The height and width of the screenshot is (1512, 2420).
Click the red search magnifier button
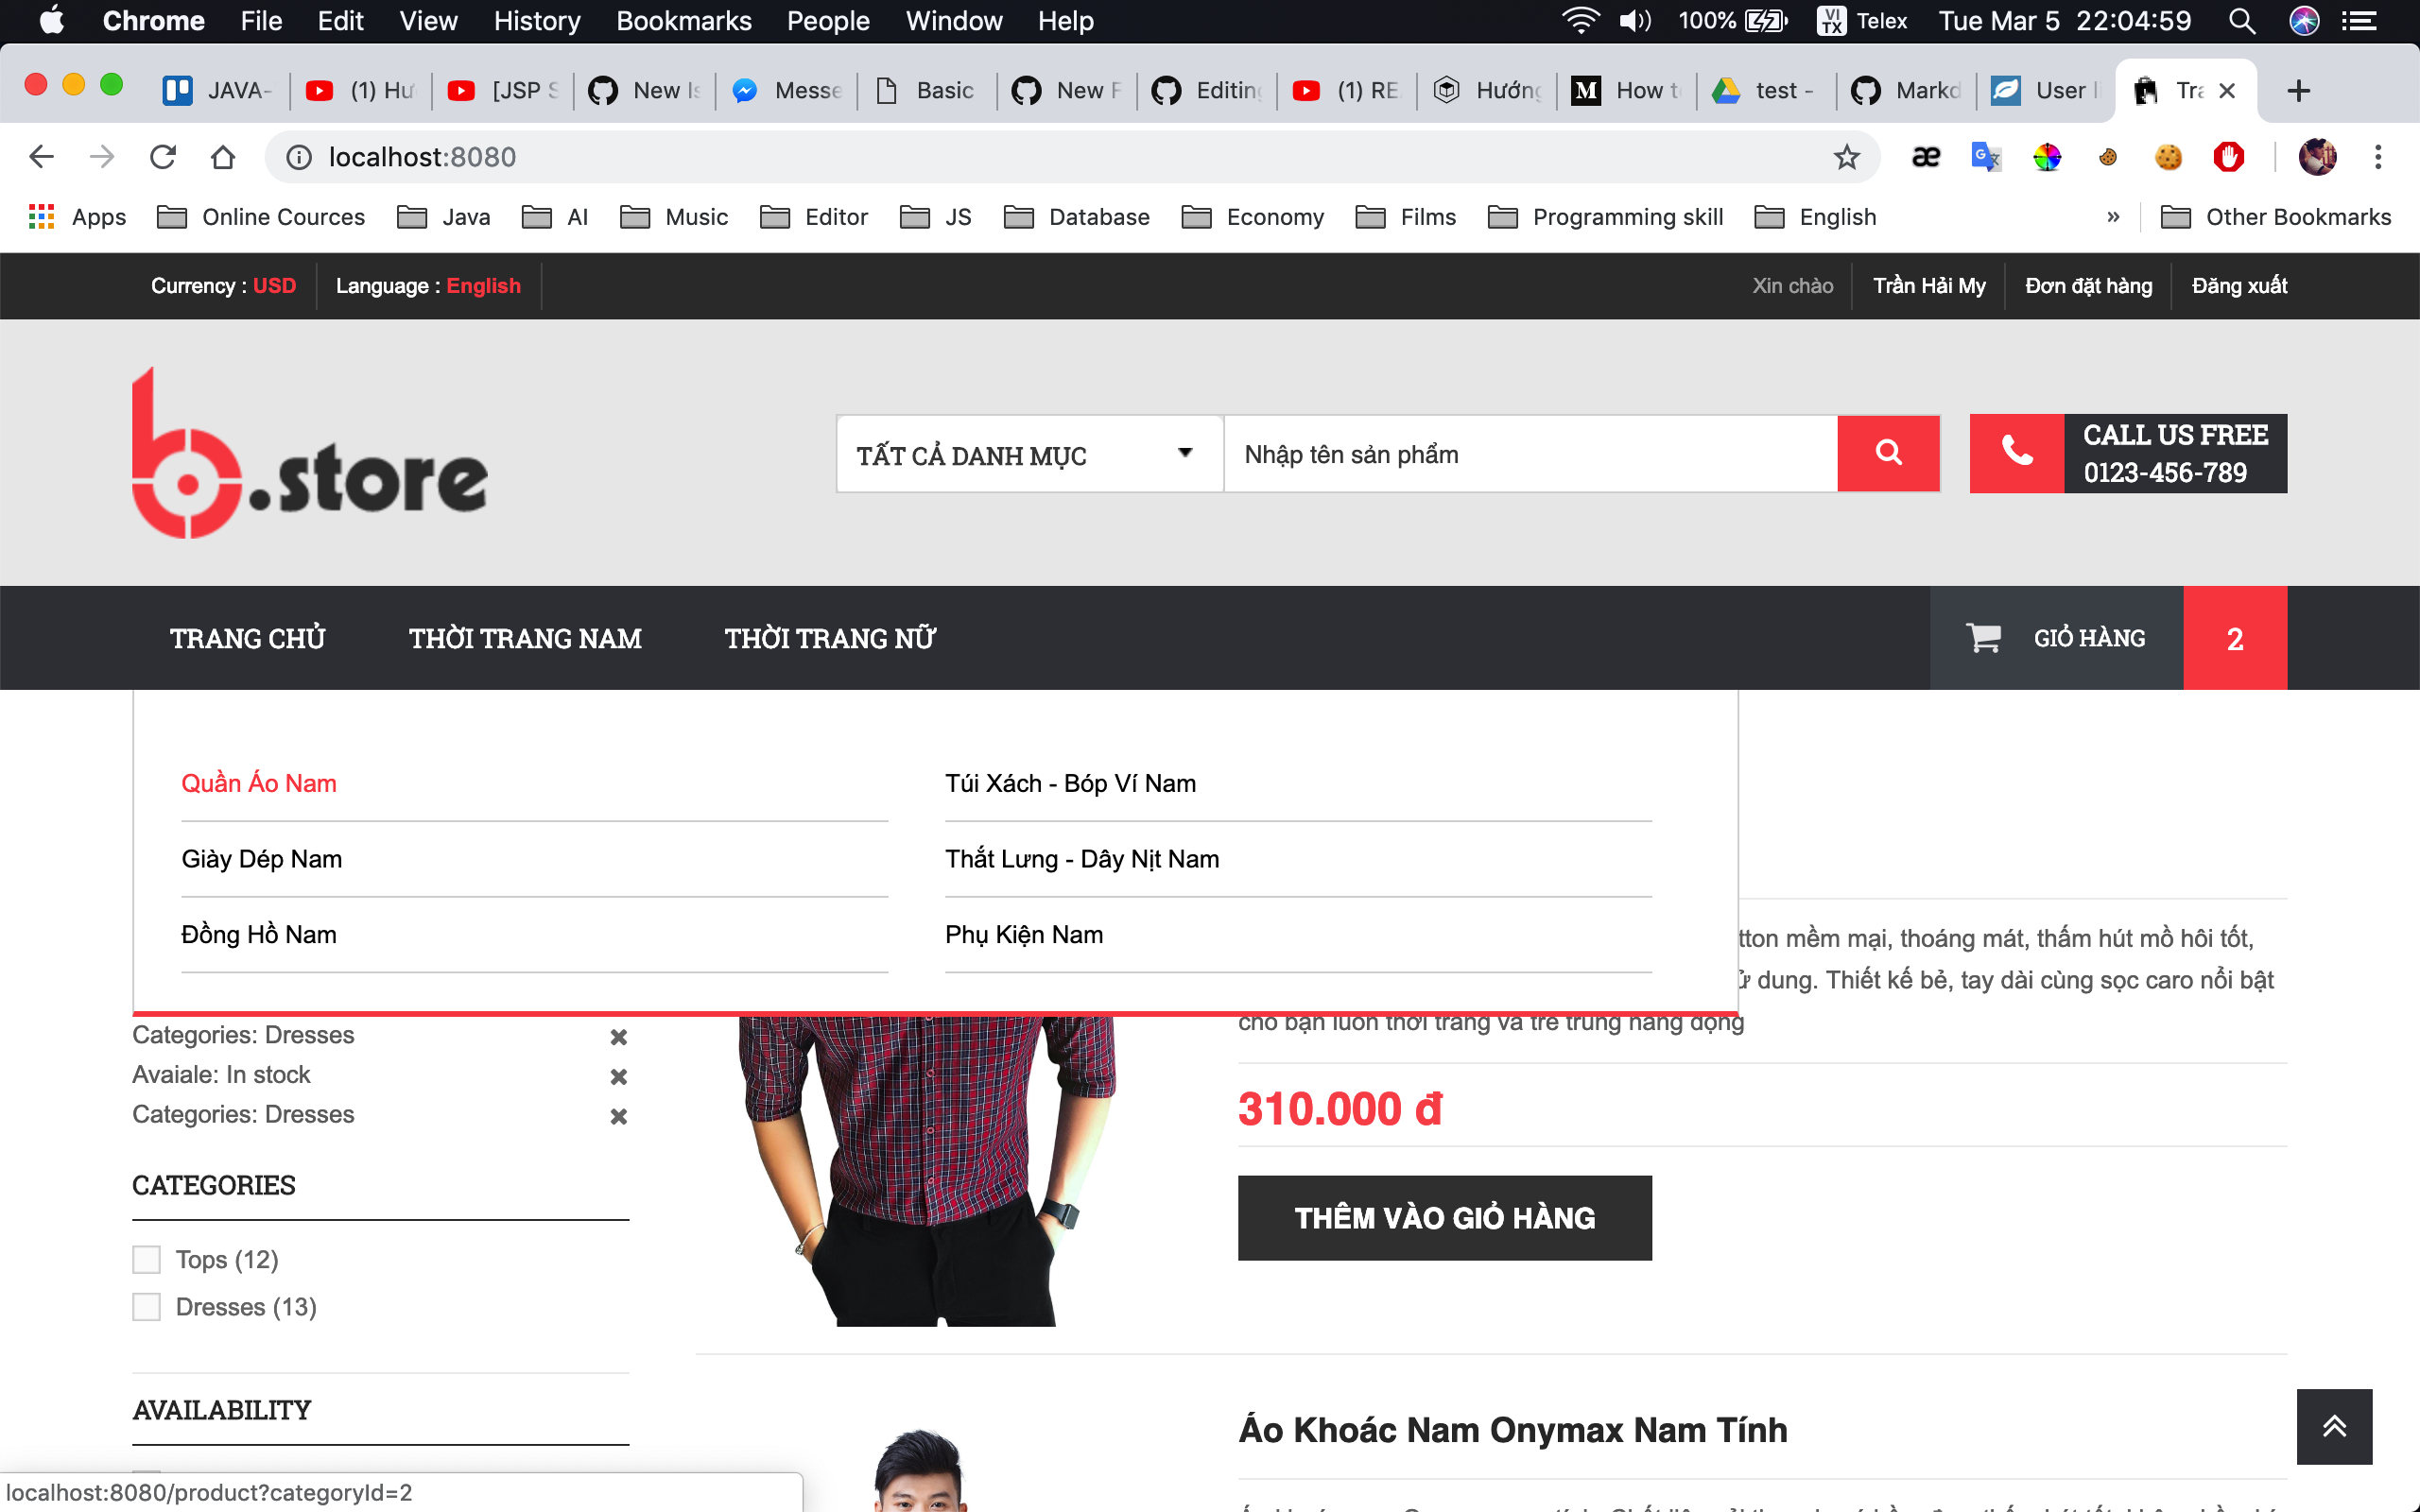[1888, 453]
